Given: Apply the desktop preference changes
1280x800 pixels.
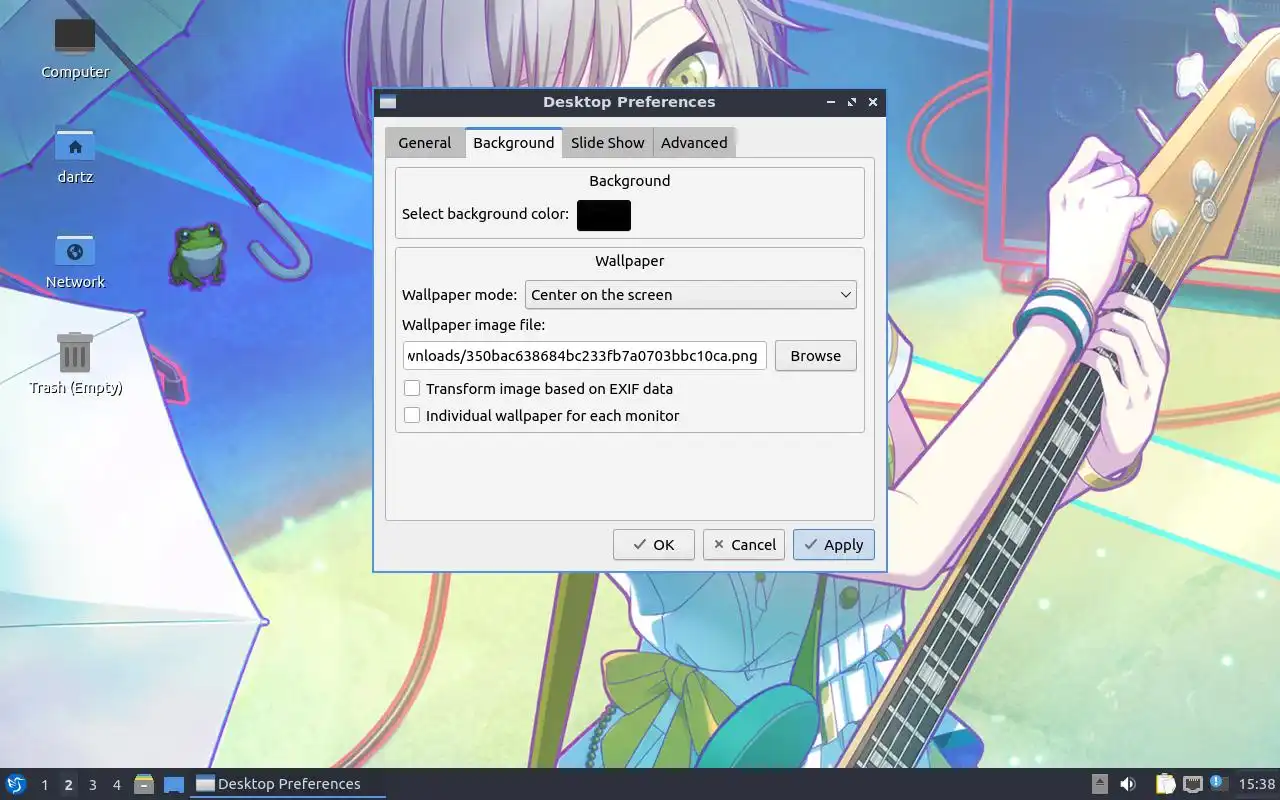Looking at the screenshot, I should tap(834, 545).
